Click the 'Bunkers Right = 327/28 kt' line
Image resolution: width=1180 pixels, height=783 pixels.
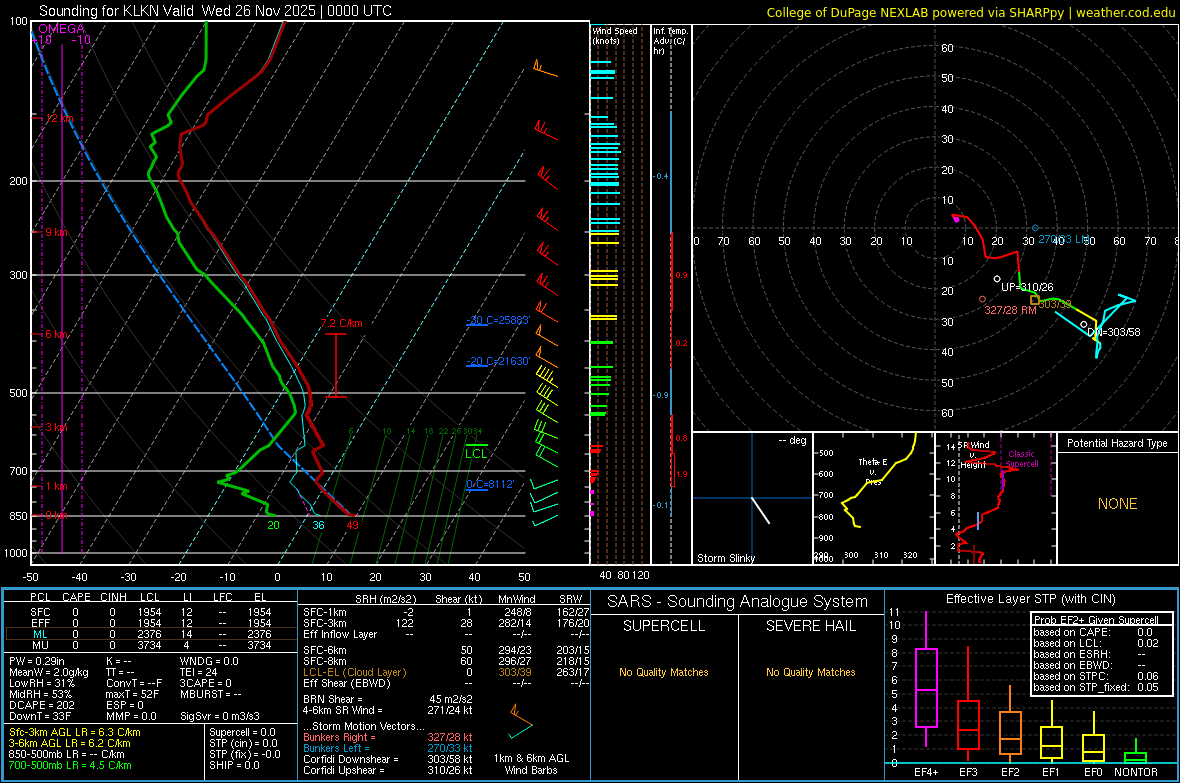pyautogui.click(x=388, y=737)
